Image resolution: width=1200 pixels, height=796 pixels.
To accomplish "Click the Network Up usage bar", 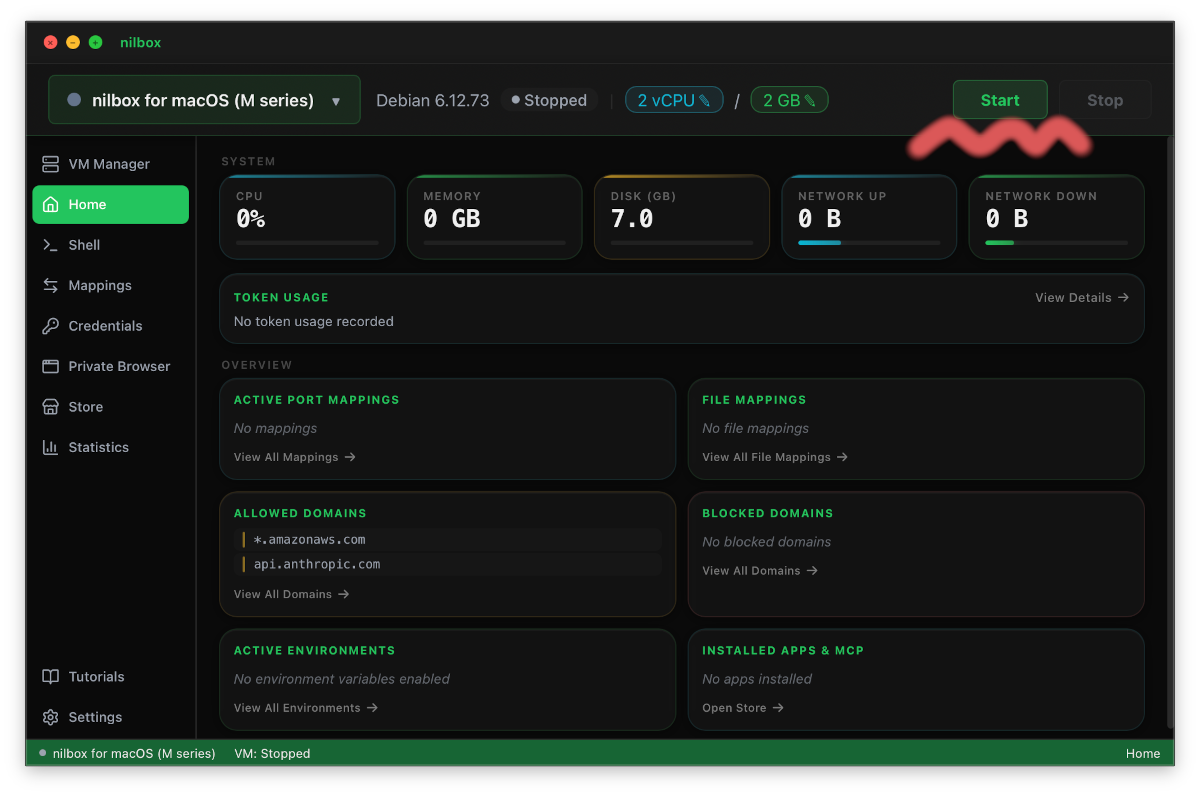I will coord(868,242).
